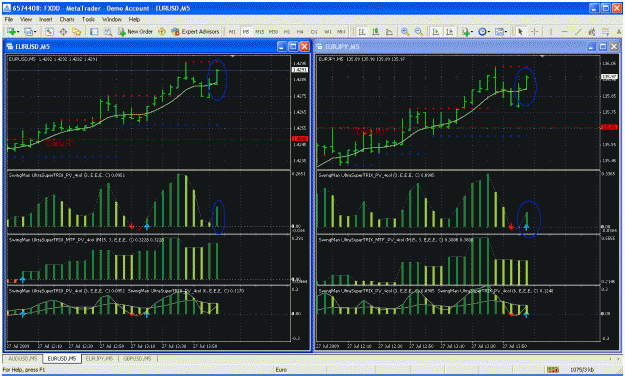The image size is (625, 376).
Task: Zoom in on the chart
Action: pos(405,31)
